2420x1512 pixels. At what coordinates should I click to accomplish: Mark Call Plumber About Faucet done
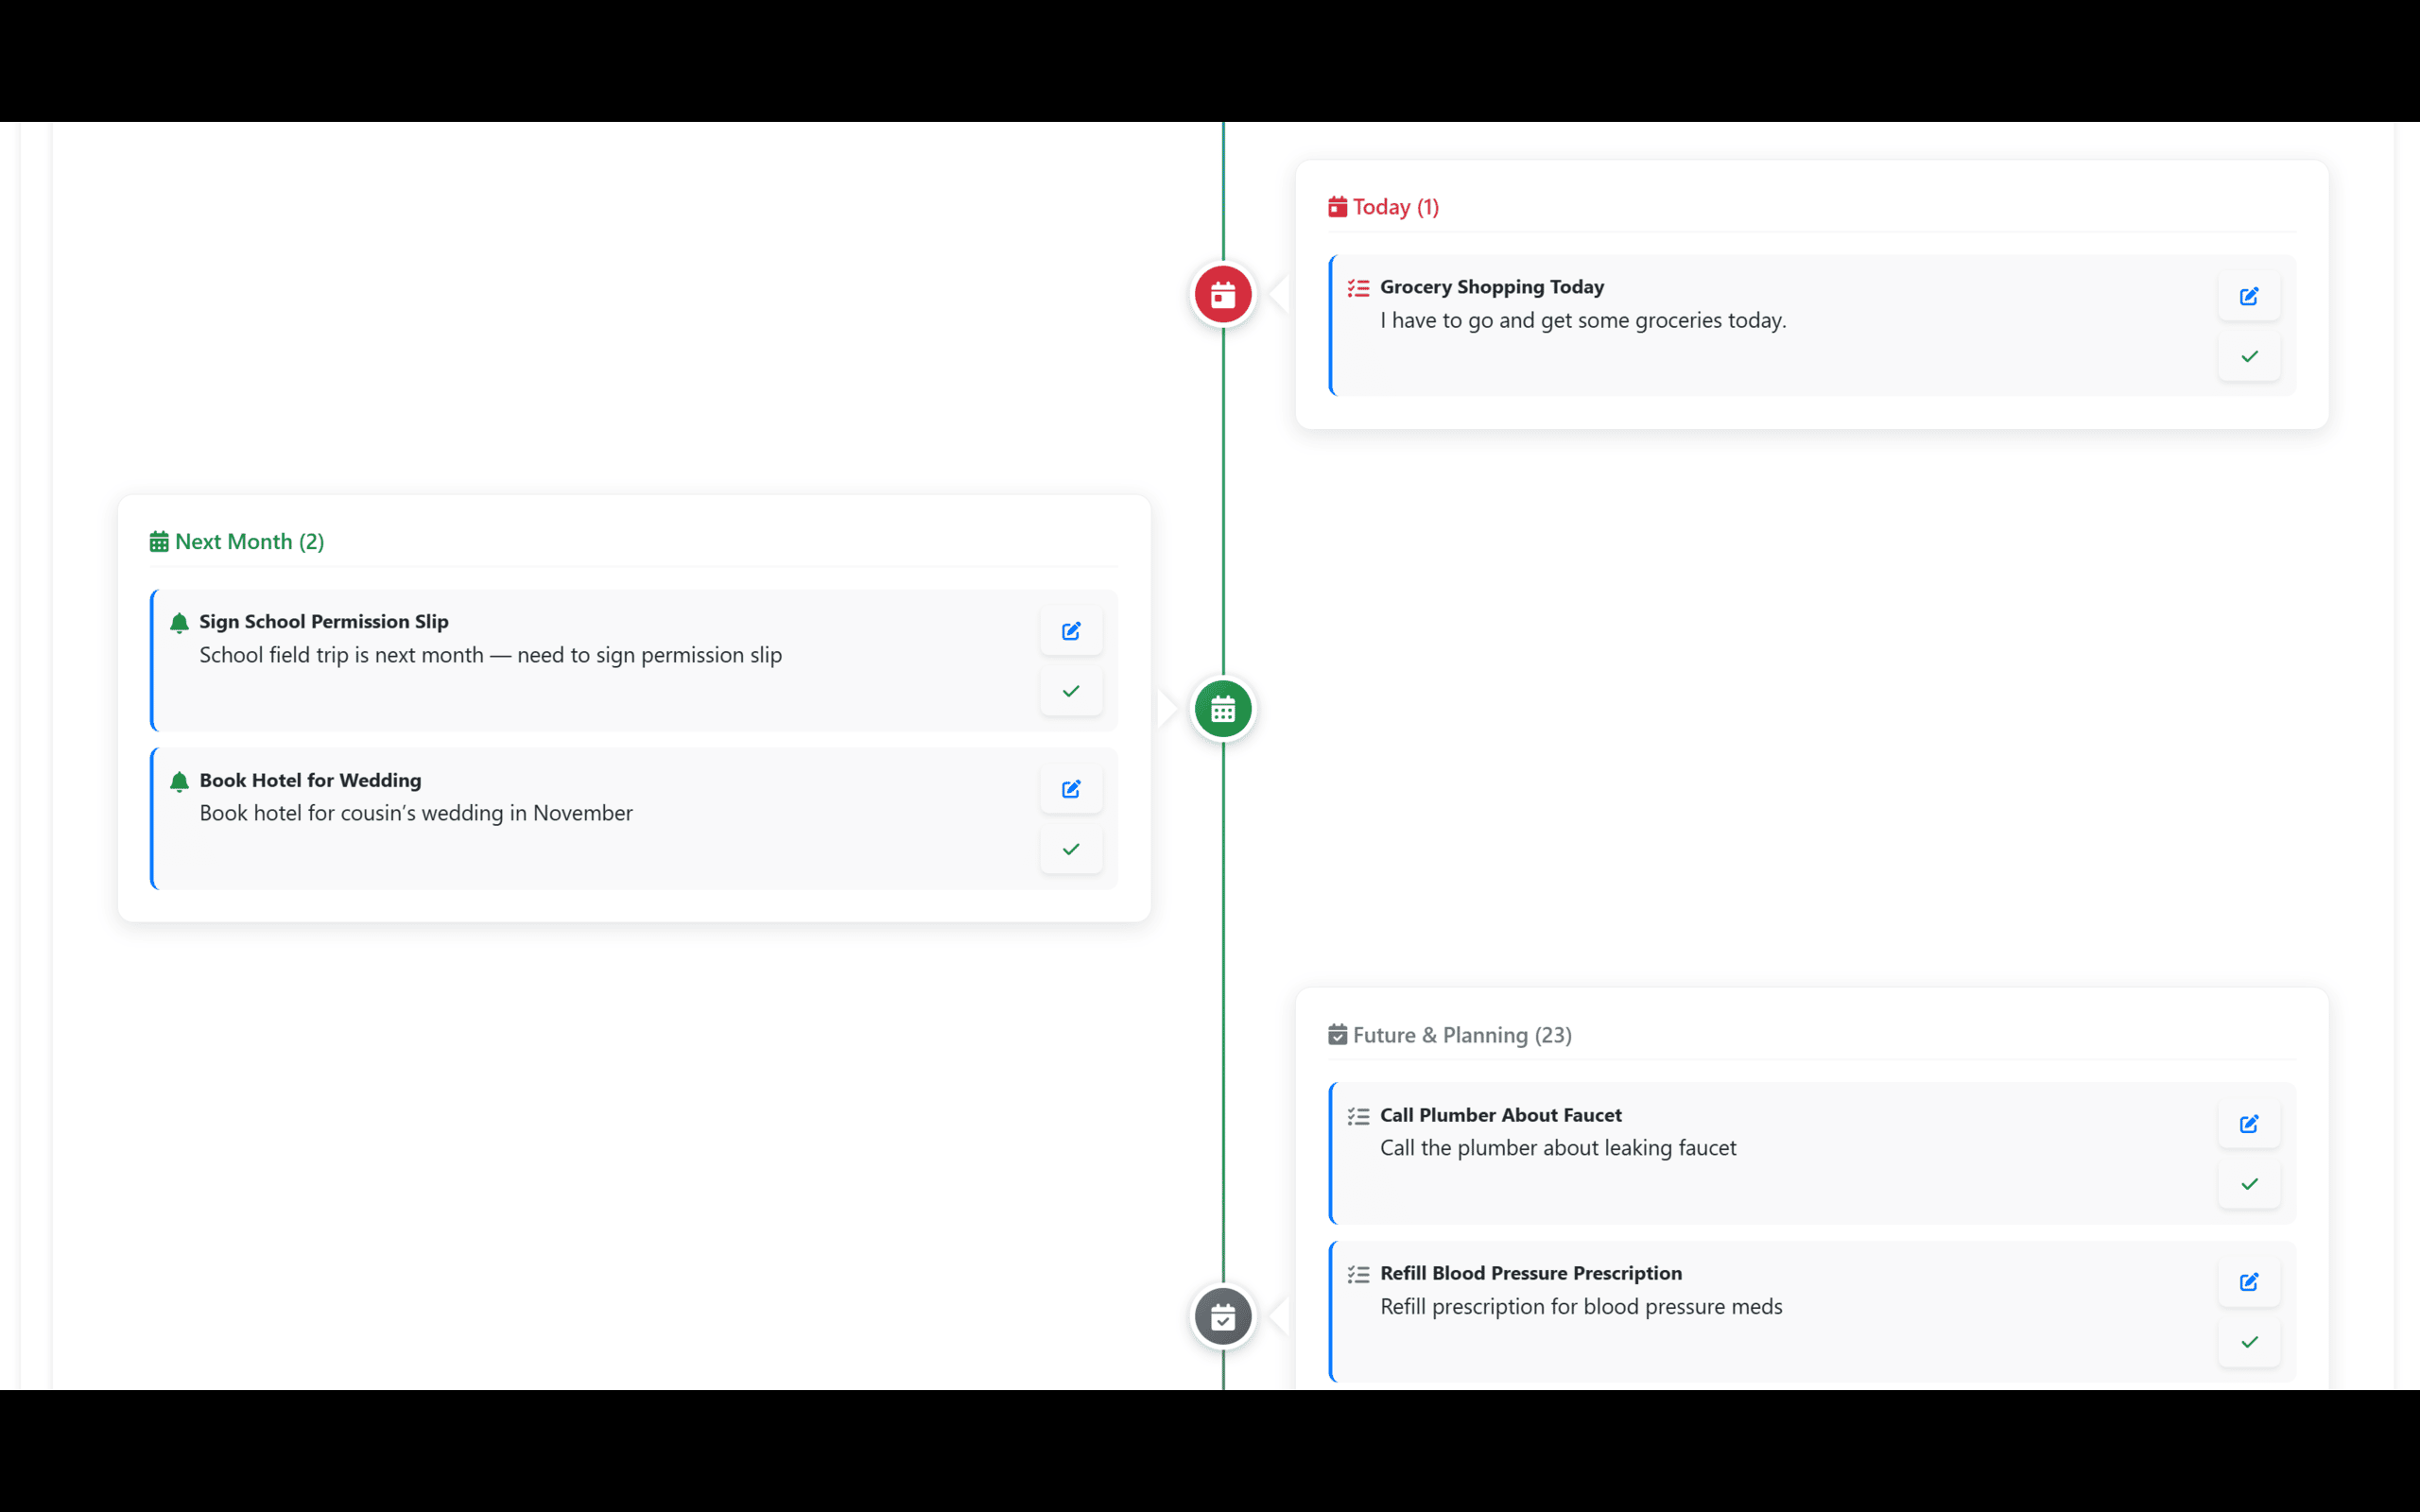(2248, 1184)
